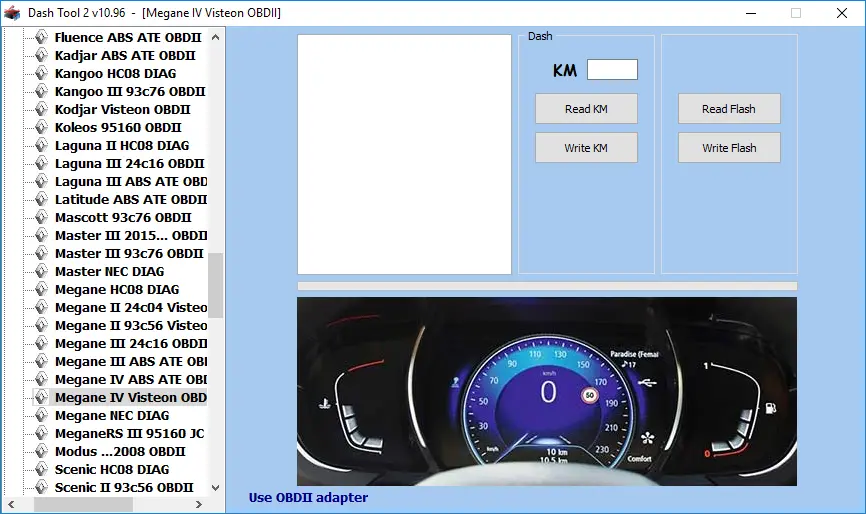
Task: Click the Renault icon beside Latitude ABS ATE
Action: click(41, 199)
